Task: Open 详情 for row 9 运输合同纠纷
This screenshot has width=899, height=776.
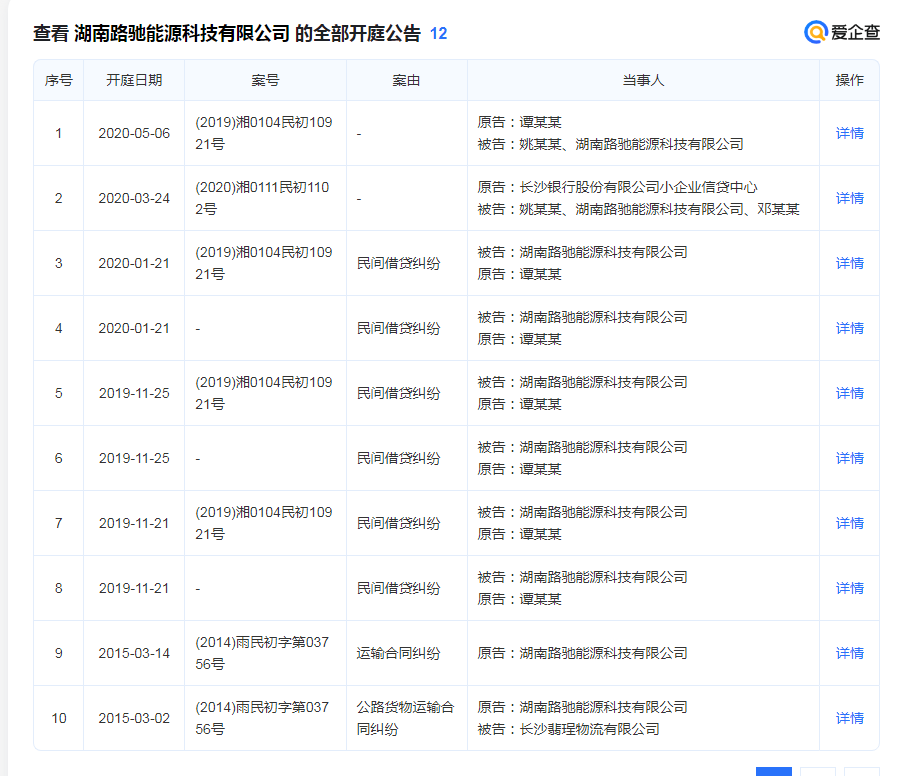Action: [849, 653]
